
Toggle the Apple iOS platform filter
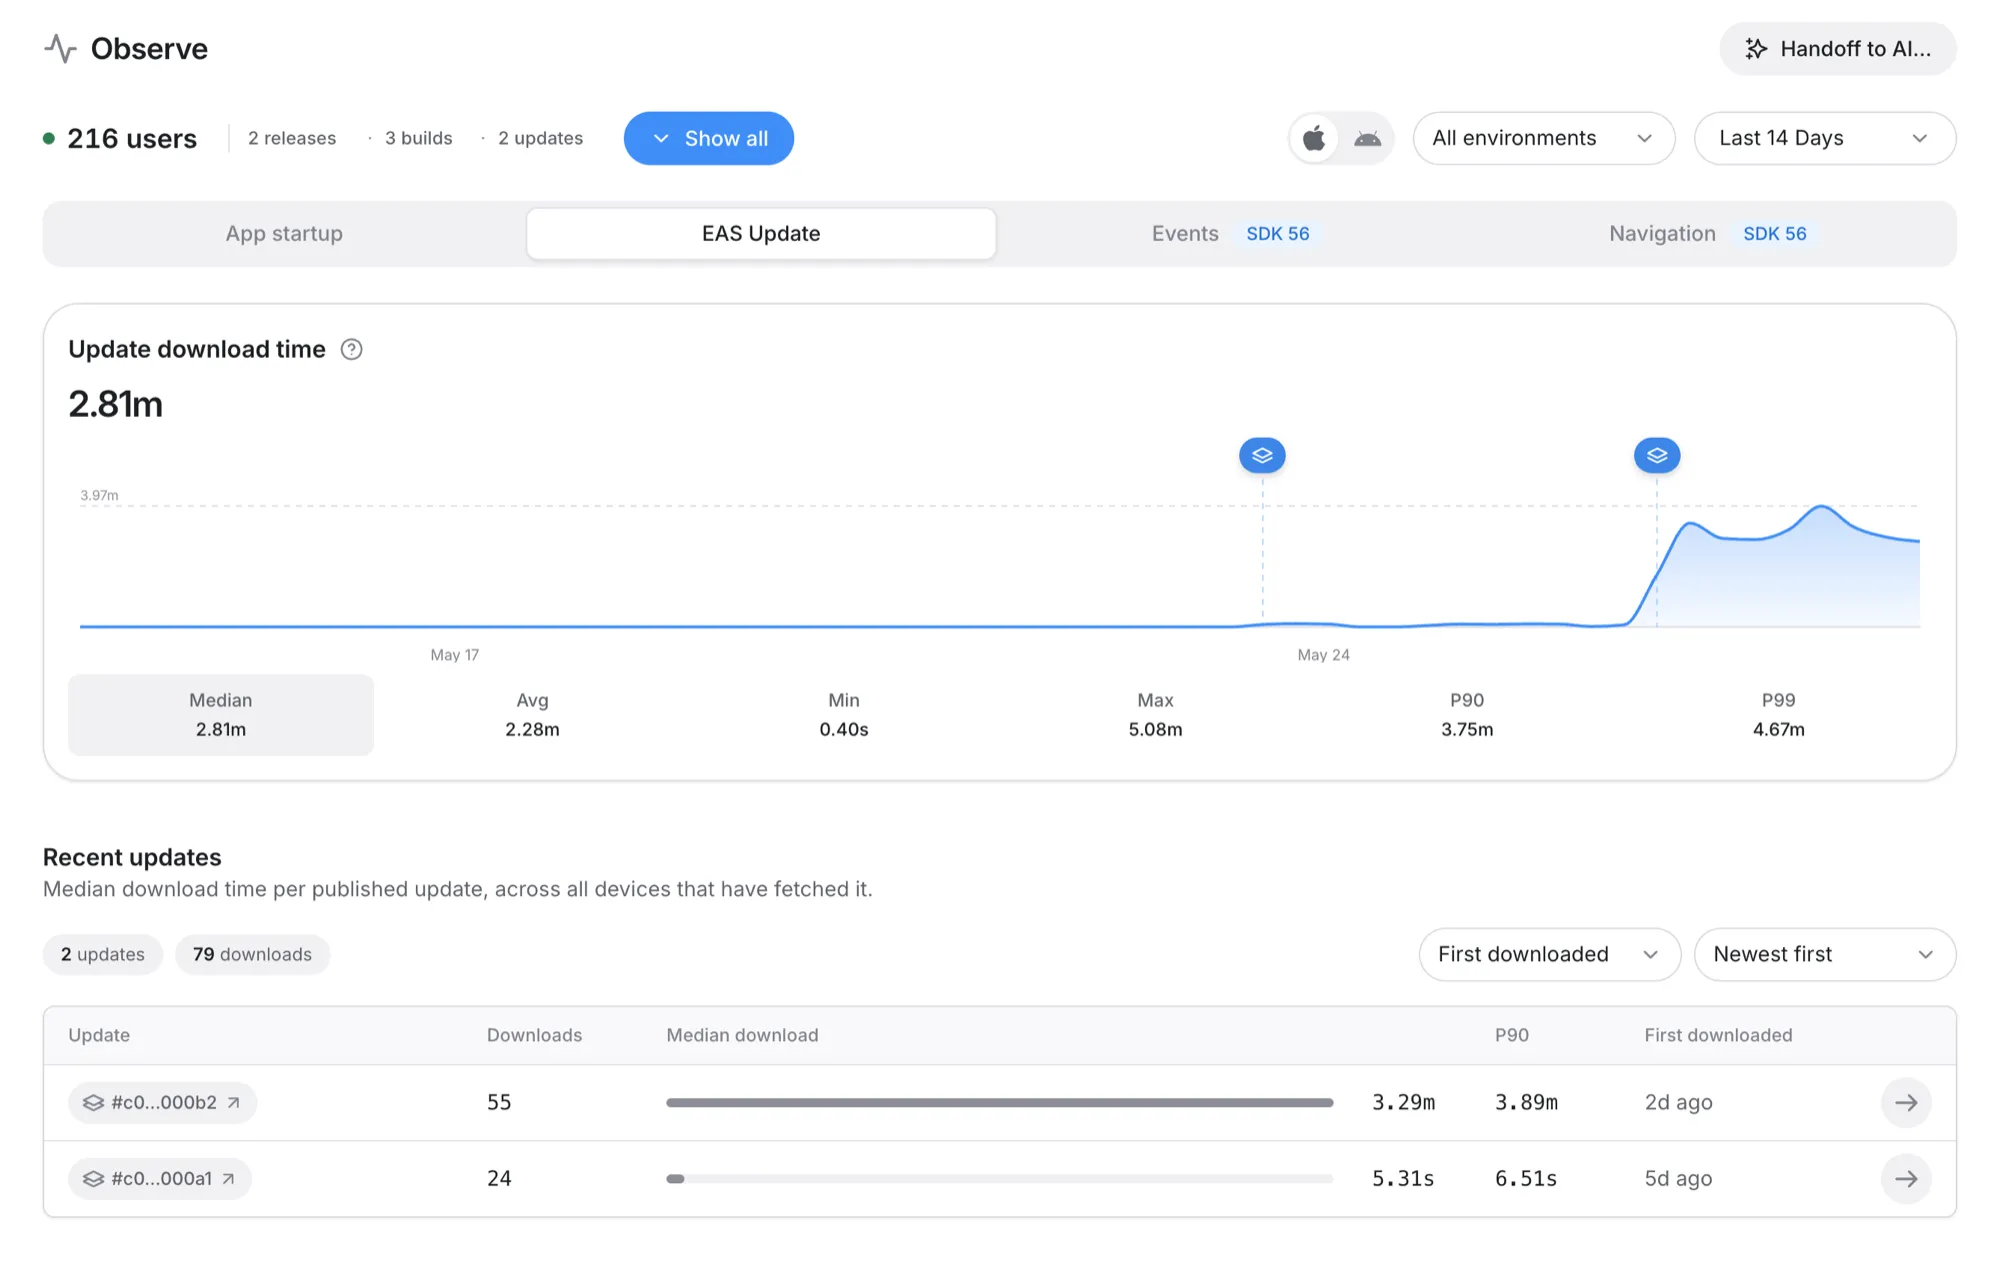(x=1314, y=138)
